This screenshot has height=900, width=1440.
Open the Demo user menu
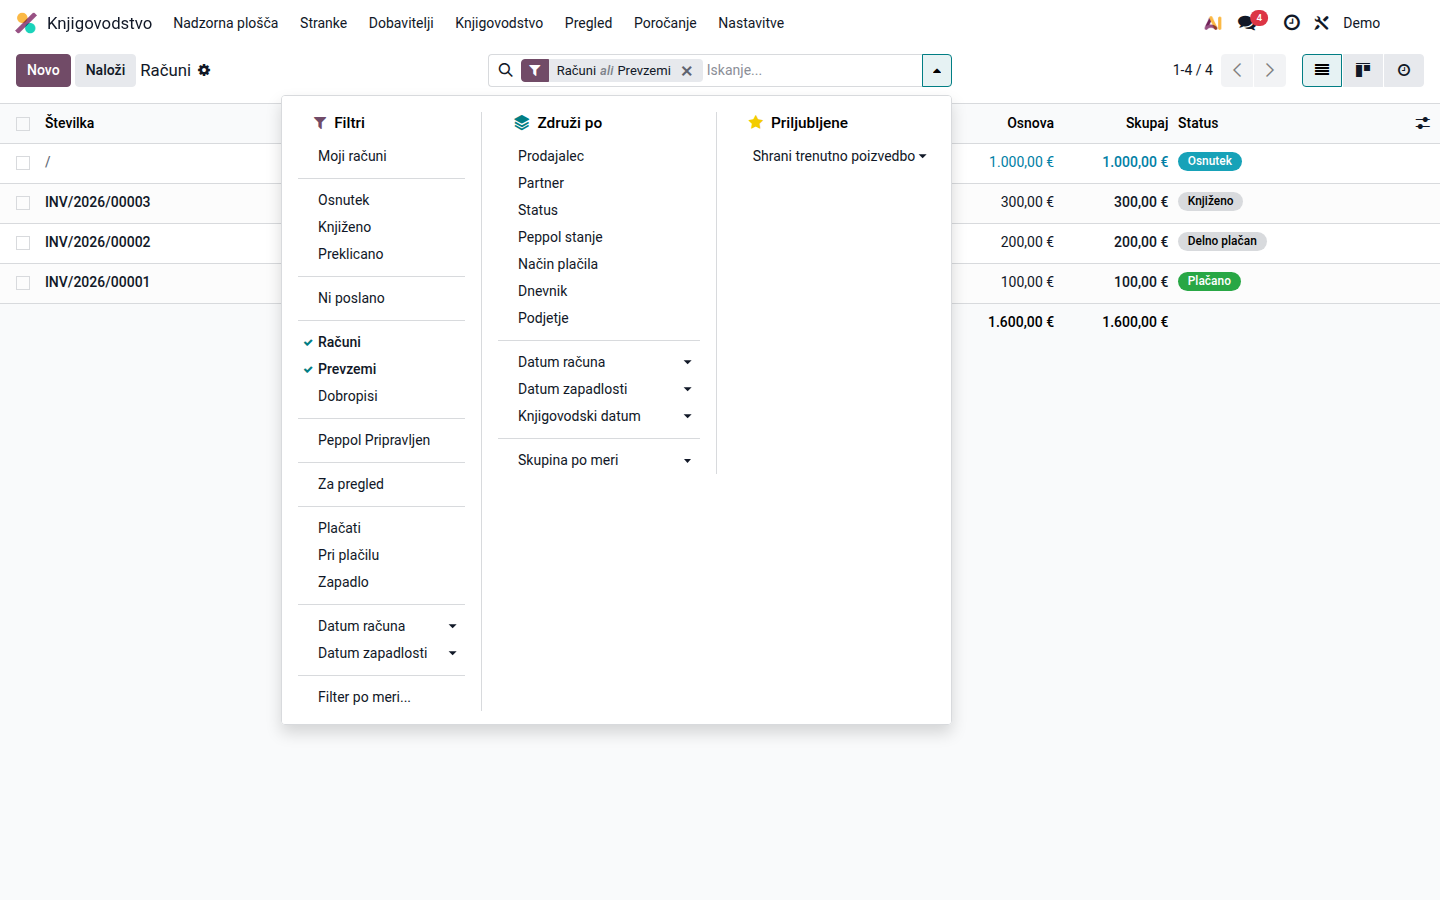(1361, 23)
